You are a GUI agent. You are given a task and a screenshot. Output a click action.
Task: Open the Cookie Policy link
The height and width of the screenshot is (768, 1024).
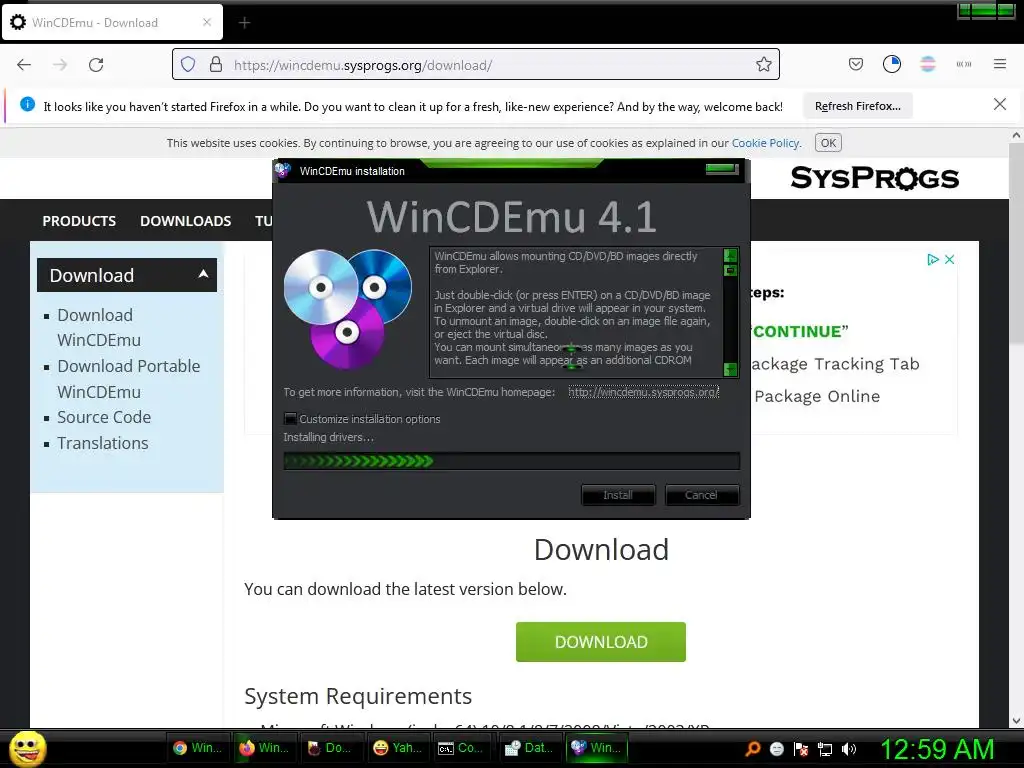coord(765,143)
